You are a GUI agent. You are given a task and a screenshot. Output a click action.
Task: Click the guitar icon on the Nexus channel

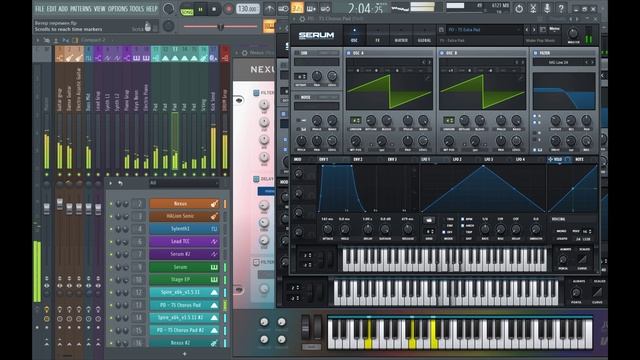coord(214,203)
